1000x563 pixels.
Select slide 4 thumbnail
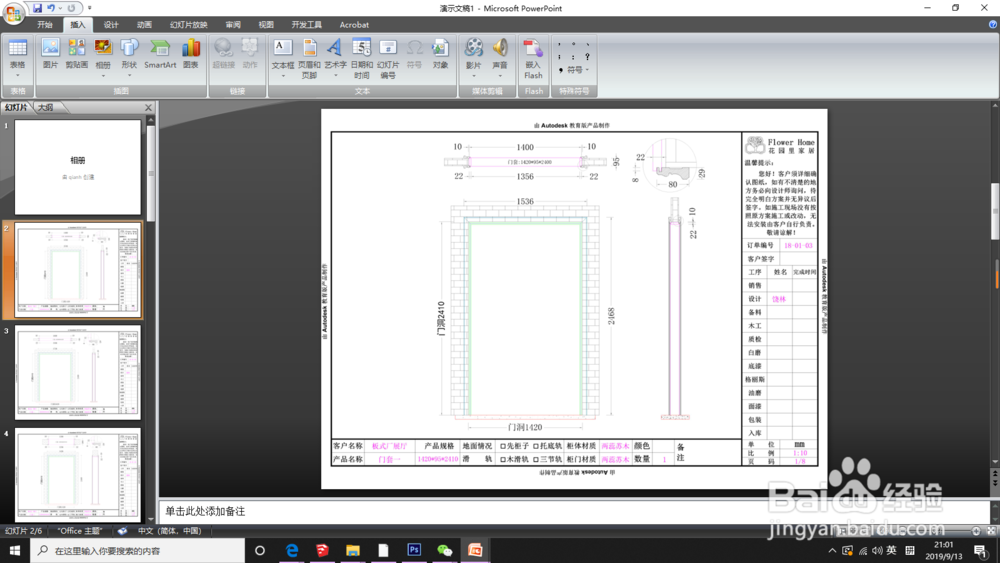[x=78, y=475]
